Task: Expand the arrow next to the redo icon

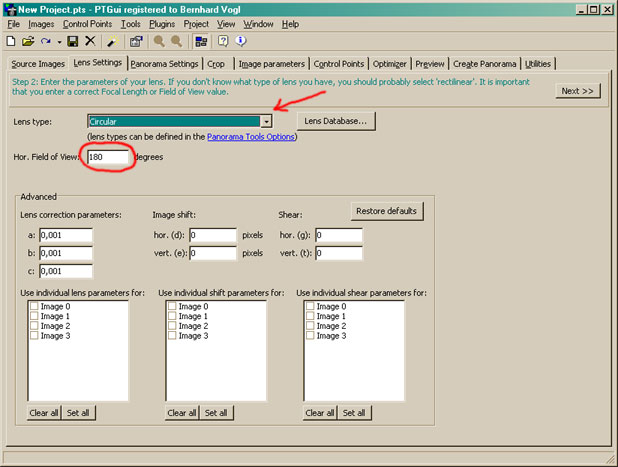Action: point(57,41)
